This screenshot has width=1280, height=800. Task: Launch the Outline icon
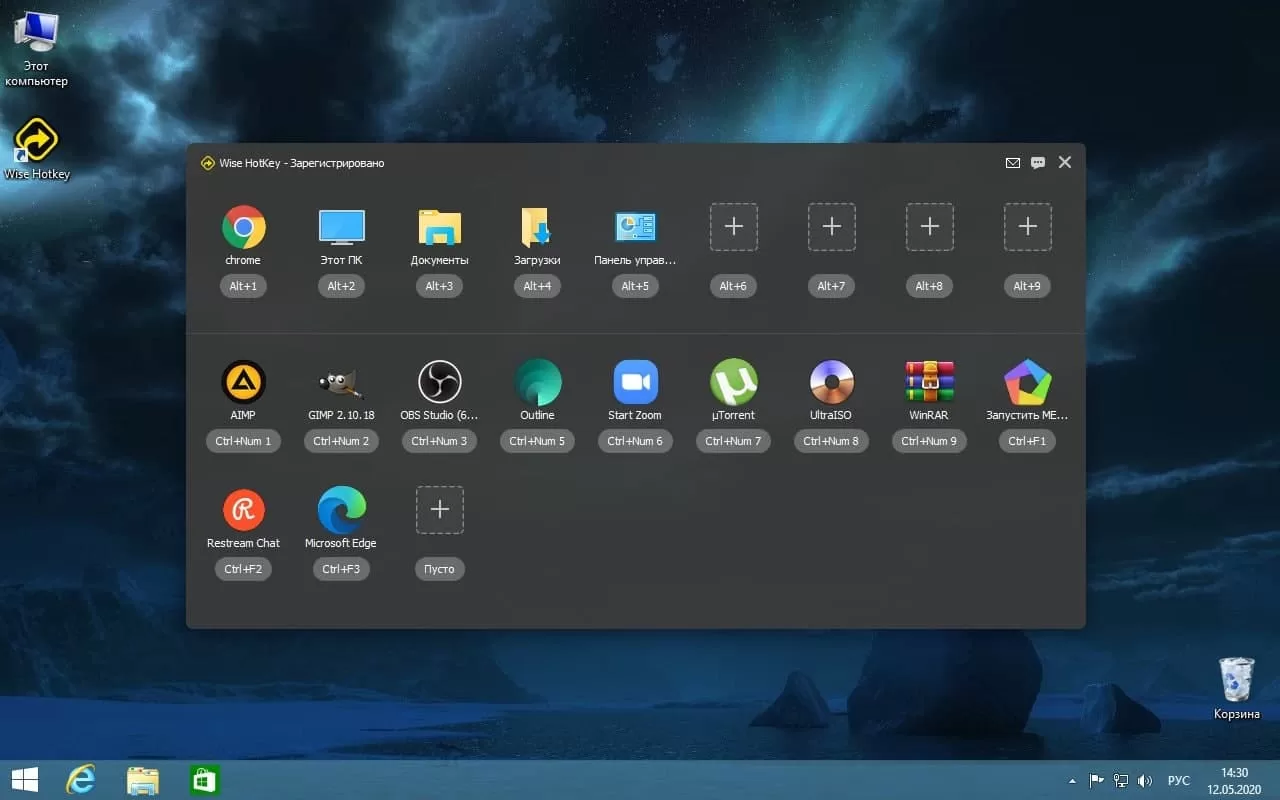(537, 382)
